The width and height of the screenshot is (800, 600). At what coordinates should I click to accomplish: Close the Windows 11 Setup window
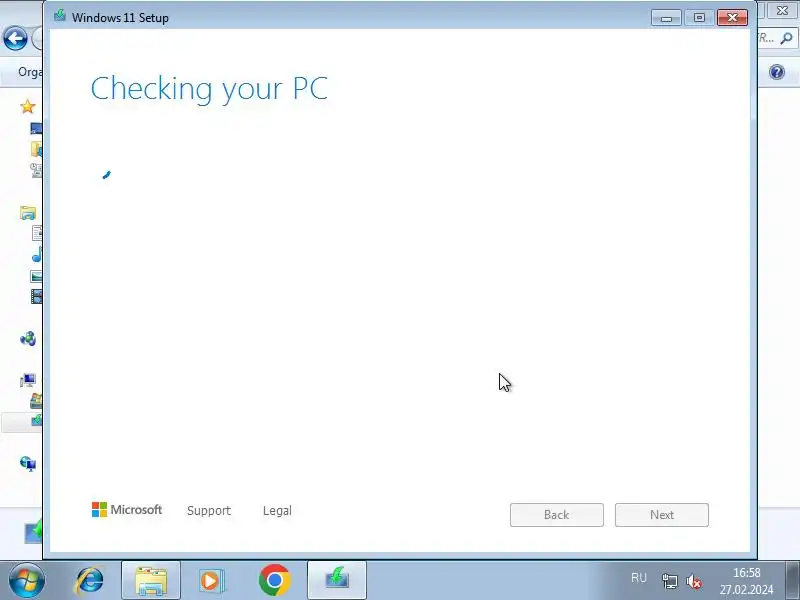(732, 18)
